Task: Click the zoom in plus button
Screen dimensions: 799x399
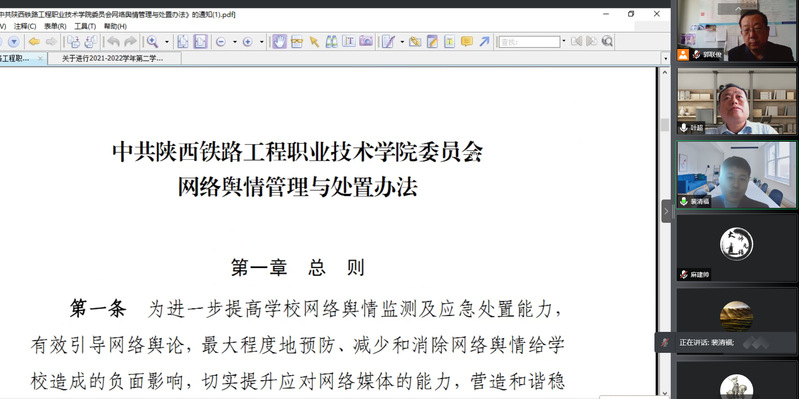Action: (248, 42)
